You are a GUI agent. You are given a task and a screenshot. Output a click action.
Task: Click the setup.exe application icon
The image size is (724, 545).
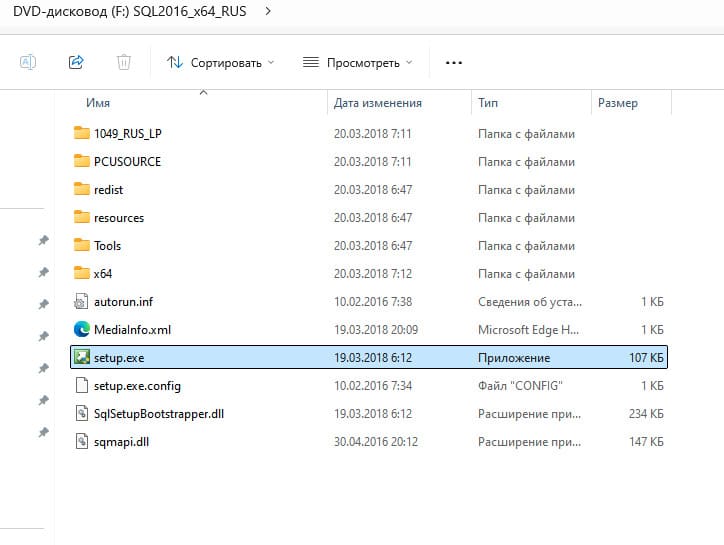pyautogui.click(x=82, y=357)
